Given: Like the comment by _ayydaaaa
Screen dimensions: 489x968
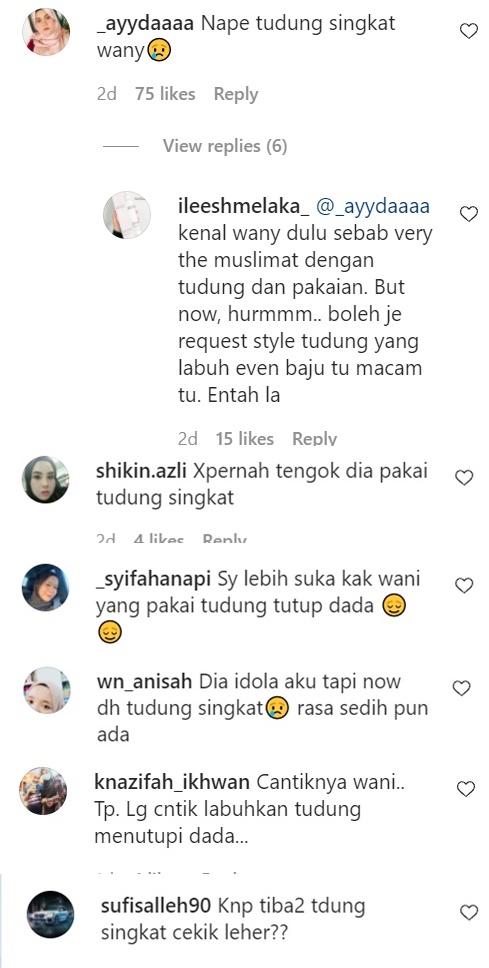Looking at the screenshot, I should 469,31.
